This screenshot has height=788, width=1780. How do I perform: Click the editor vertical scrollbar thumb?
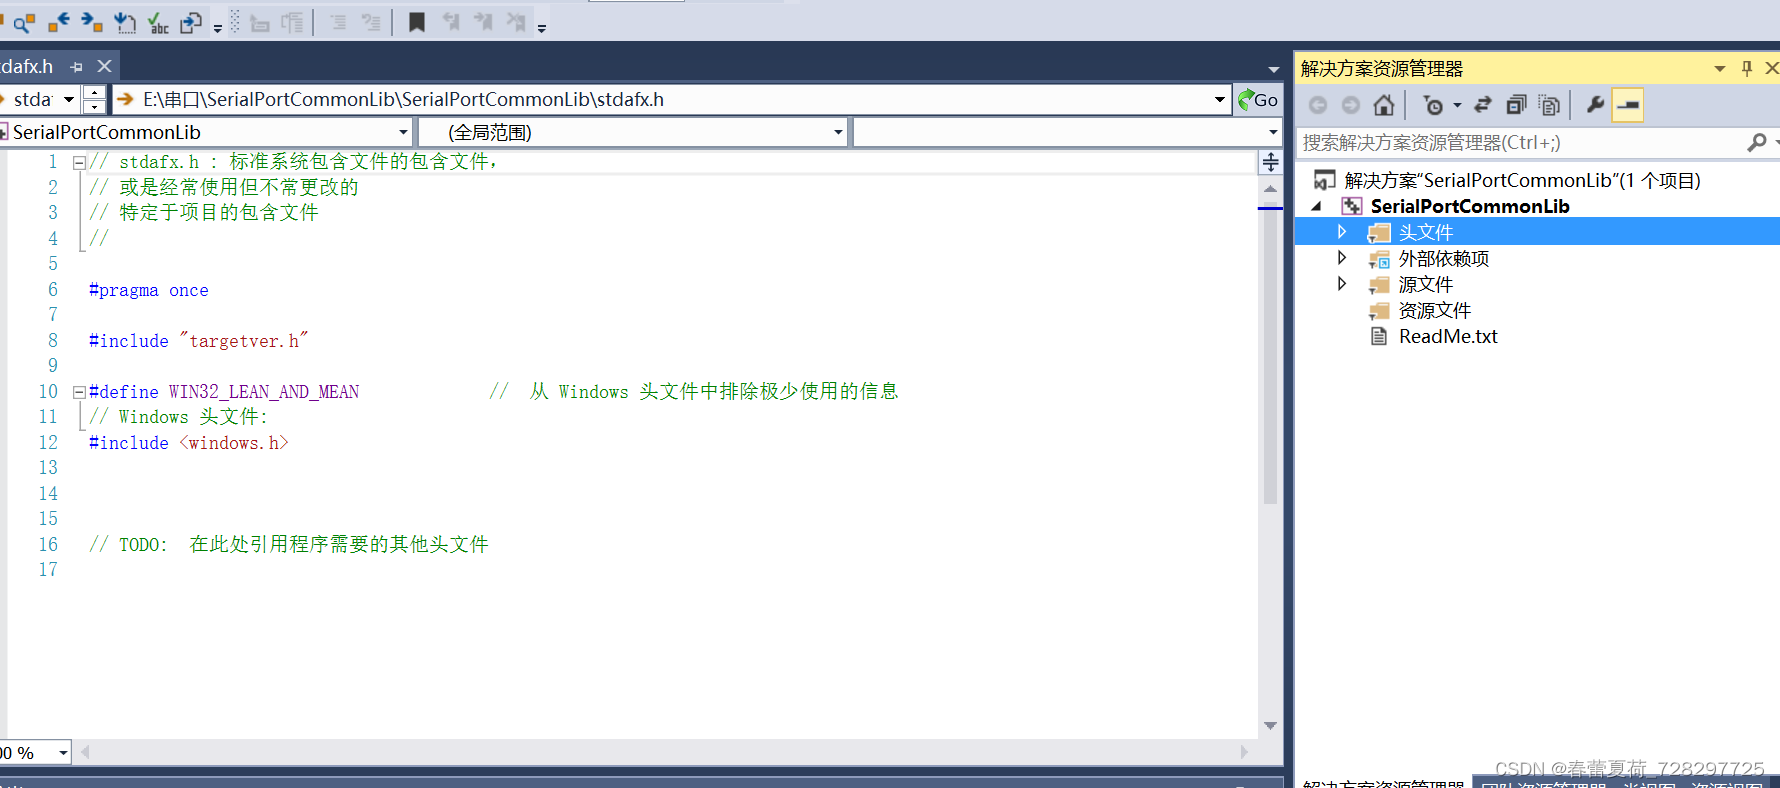pos(1270,355)
